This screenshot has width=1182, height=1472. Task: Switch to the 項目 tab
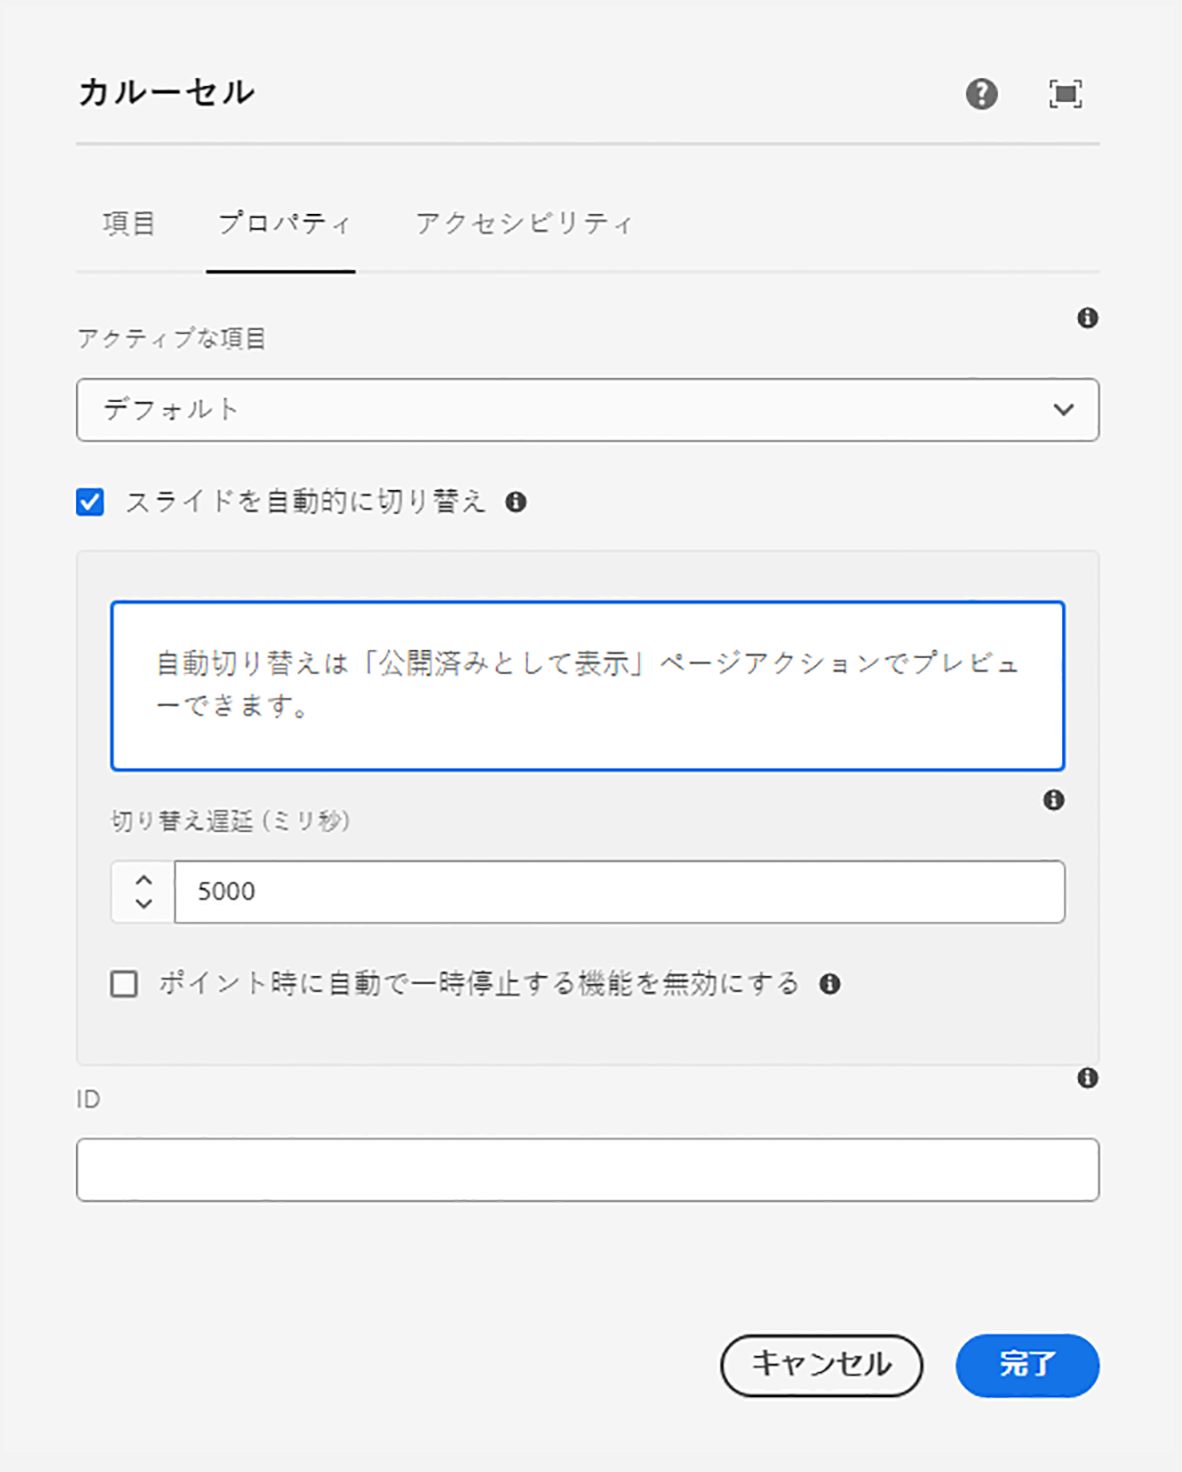(129, 223)
